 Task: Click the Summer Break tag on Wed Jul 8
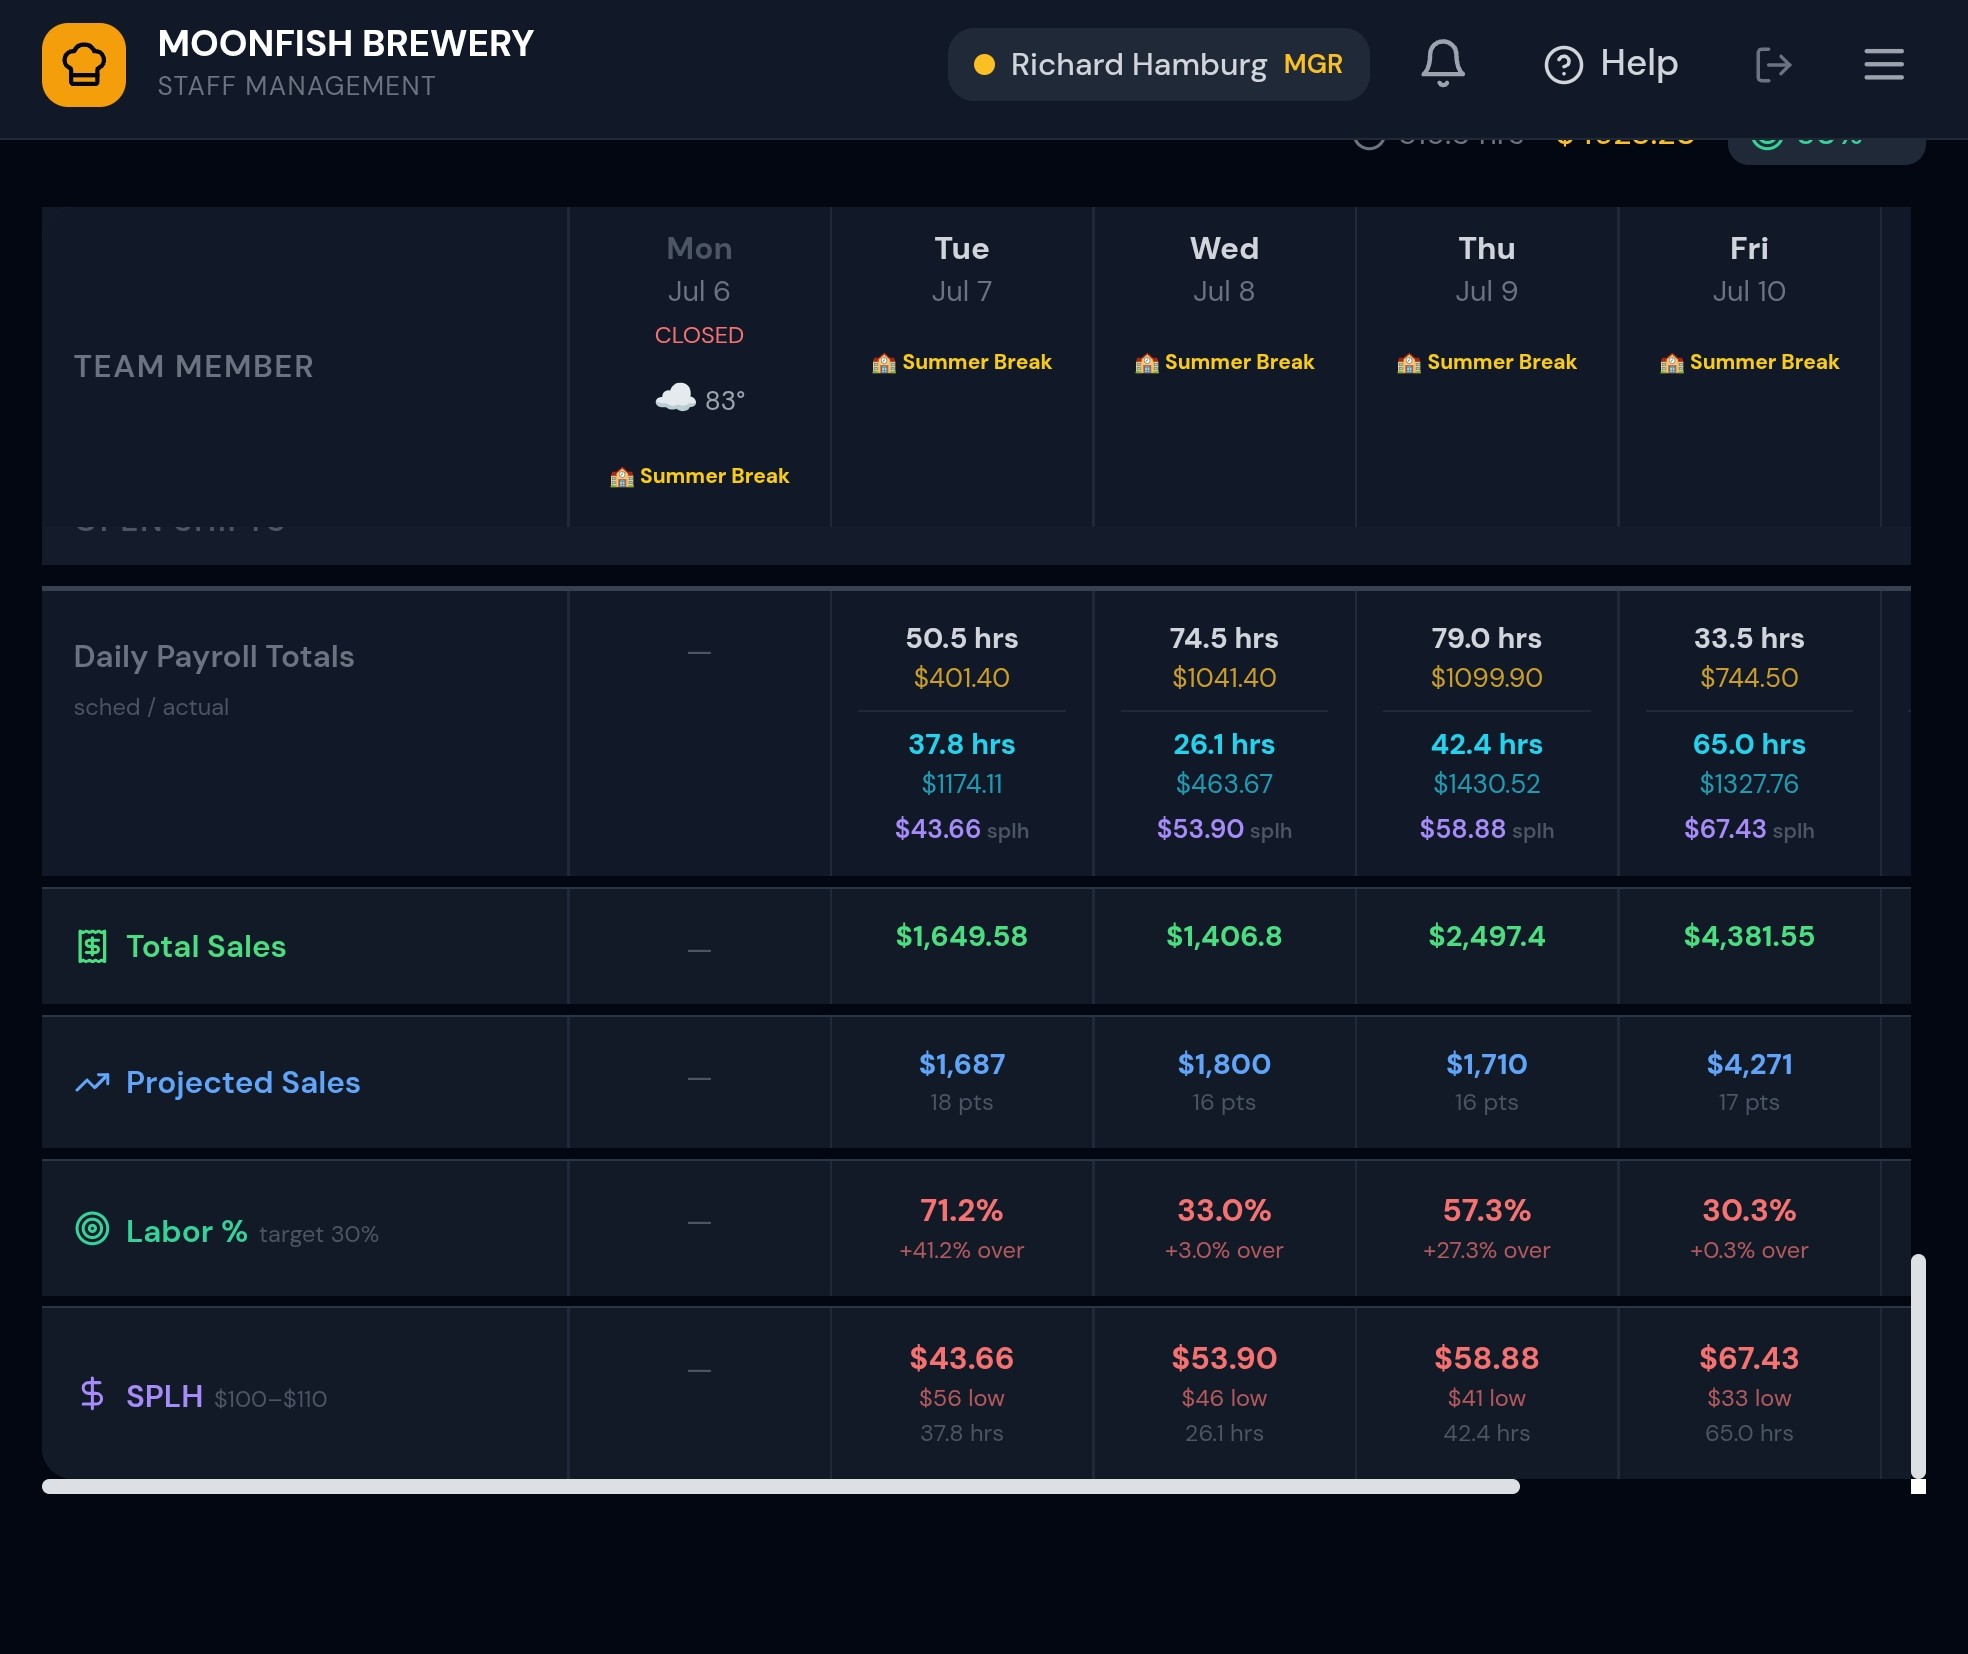[x=1224, y=362]
